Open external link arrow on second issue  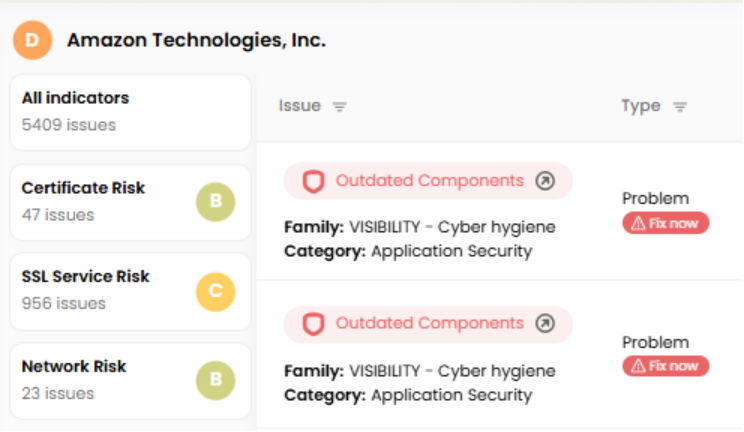click(x=545, y=324)
